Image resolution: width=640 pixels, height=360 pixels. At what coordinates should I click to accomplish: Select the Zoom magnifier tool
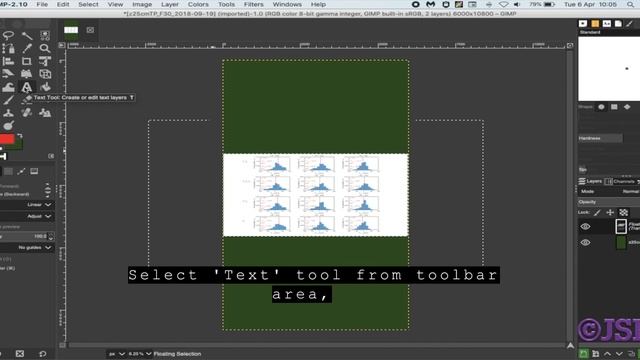coord(45,49)
